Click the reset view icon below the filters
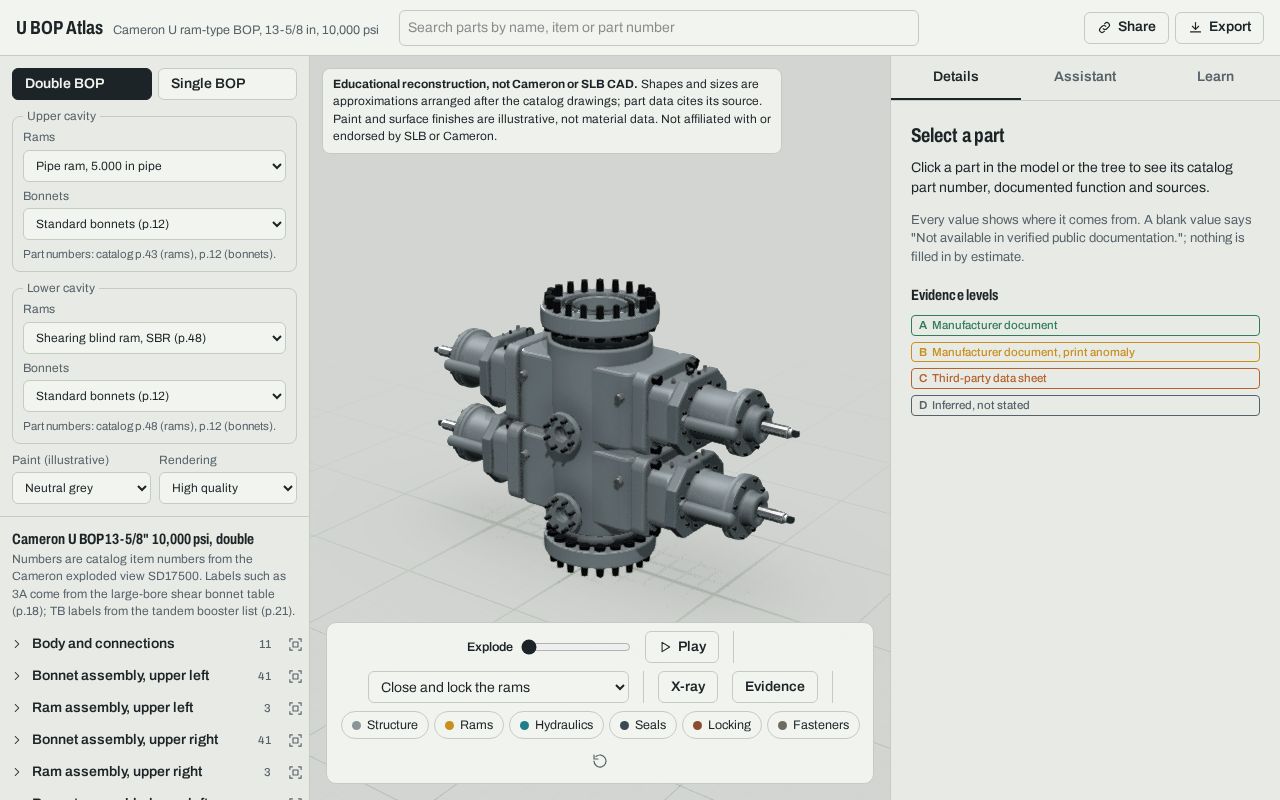This screenshot has width=1280, height=800. (600, 761)
